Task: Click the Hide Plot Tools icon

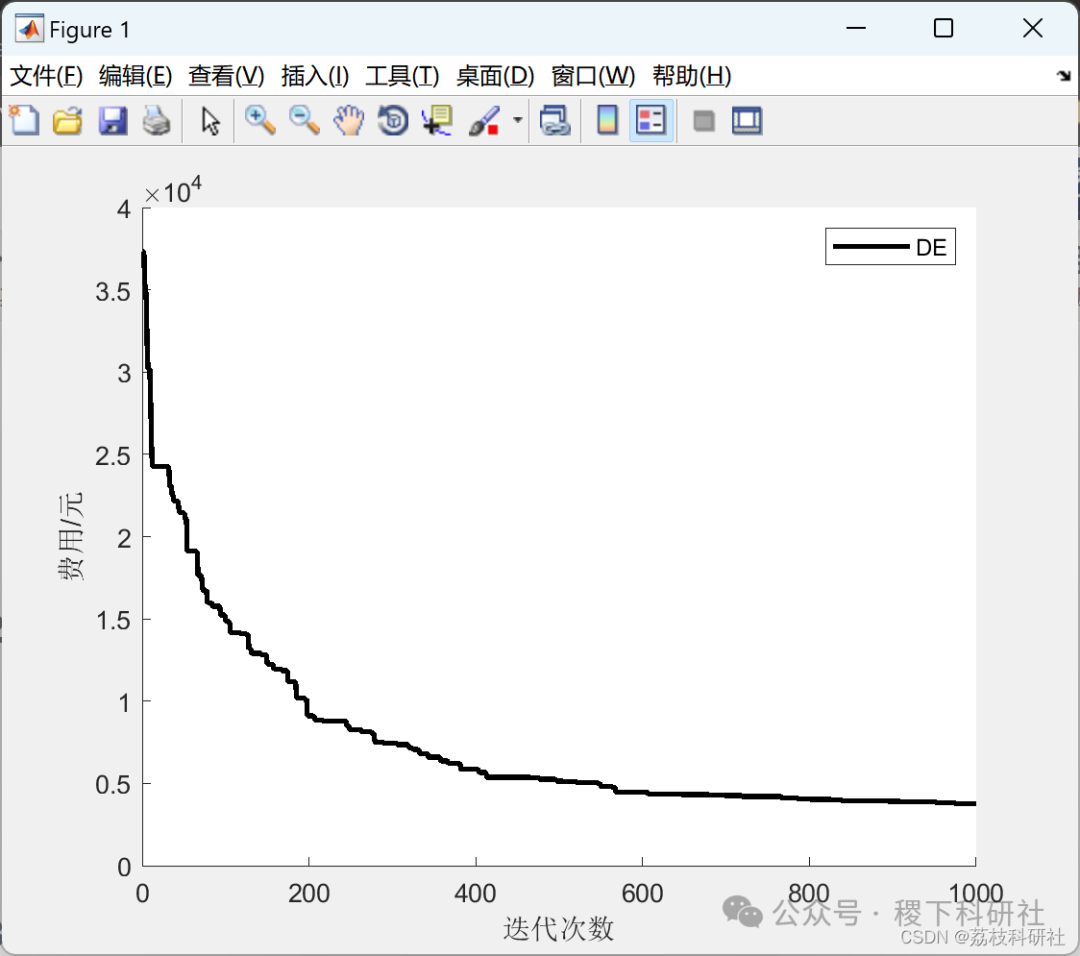Action: pos(703,121)
